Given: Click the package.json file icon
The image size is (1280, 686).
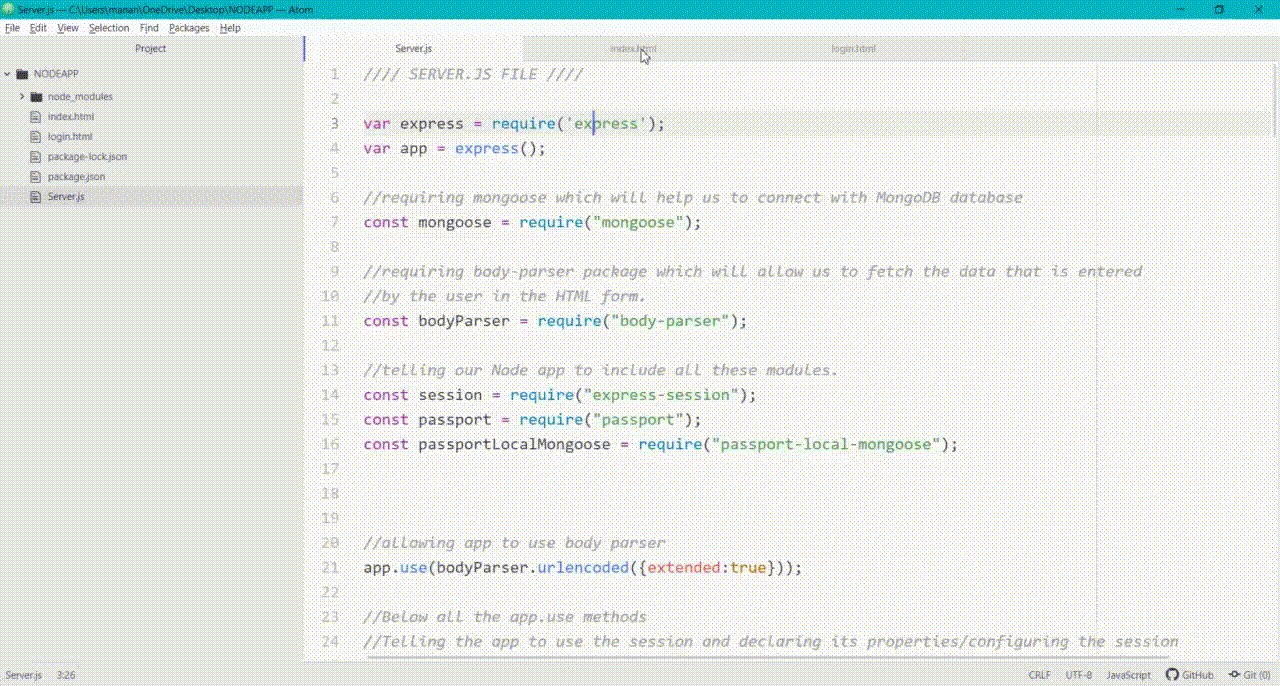Looking at the screenshot, I should coord(36,177).
